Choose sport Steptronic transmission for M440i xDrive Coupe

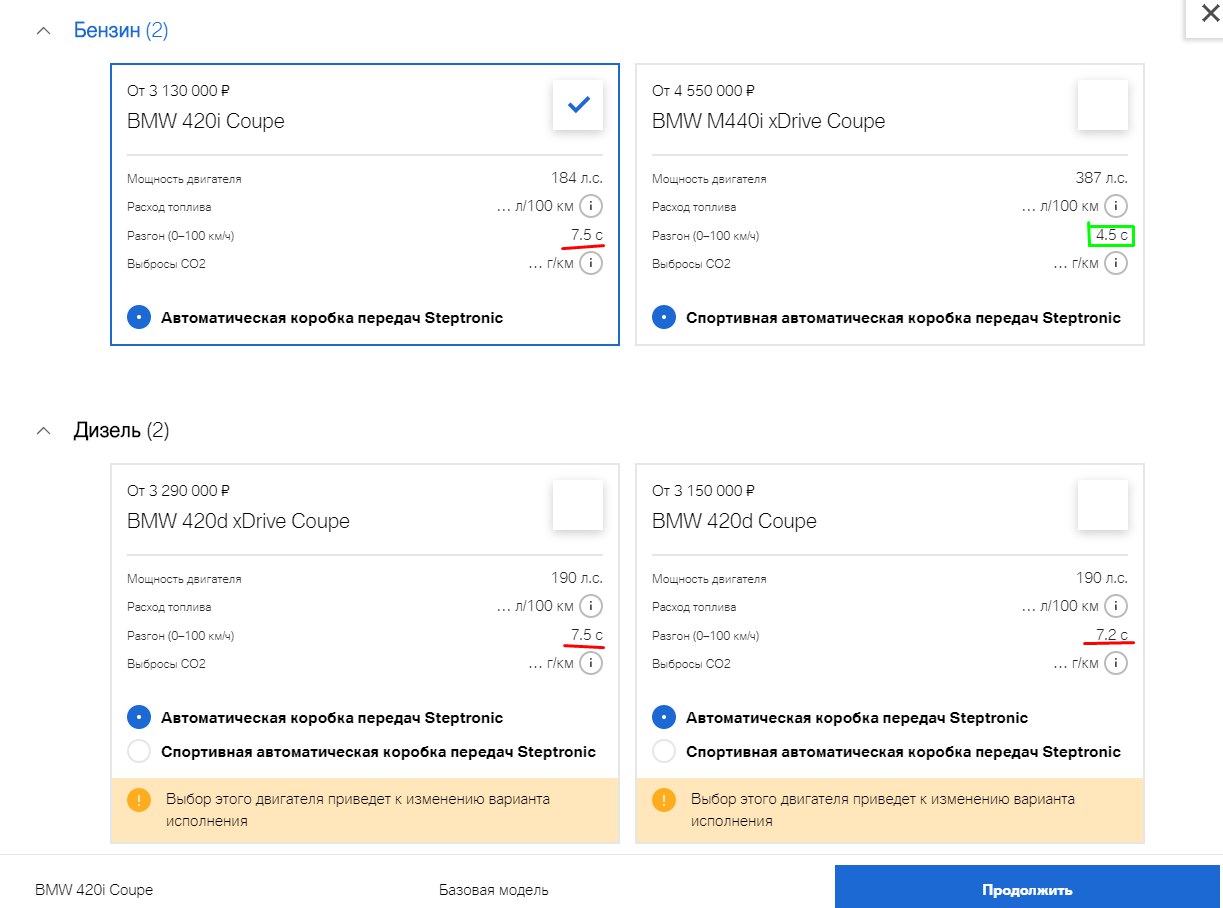(663, 318)
